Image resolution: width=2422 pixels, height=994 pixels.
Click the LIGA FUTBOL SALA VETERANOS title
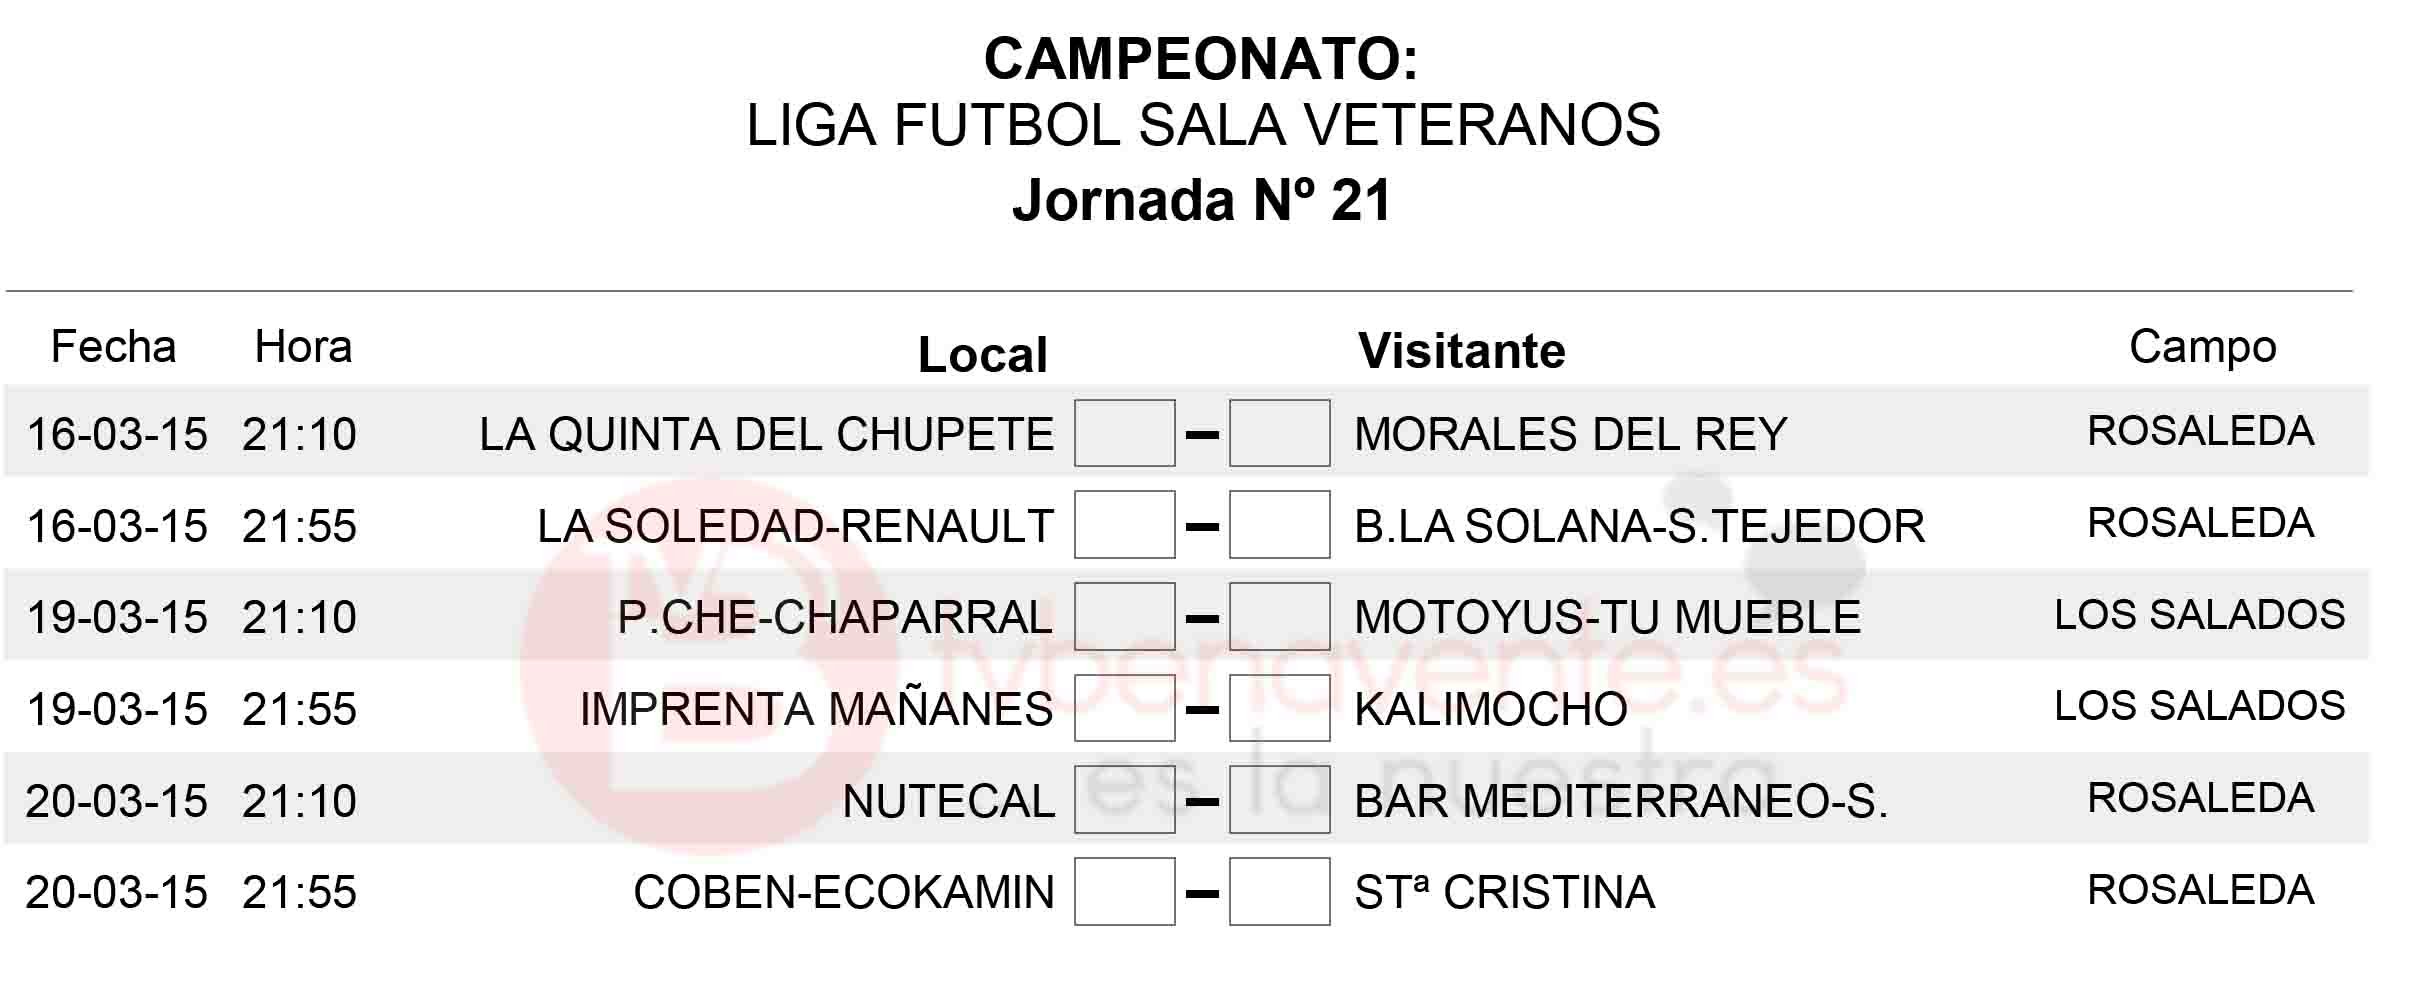point(1203,125)
